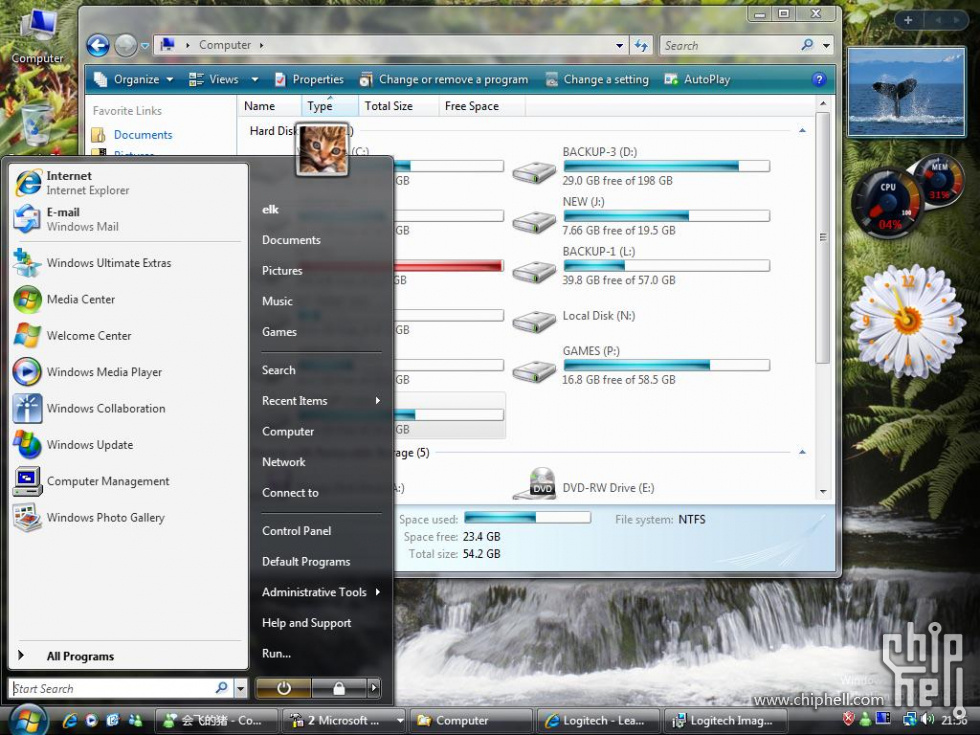Open Internet Explorer from Start menu
Screen dimensions: 980x735
128,183
